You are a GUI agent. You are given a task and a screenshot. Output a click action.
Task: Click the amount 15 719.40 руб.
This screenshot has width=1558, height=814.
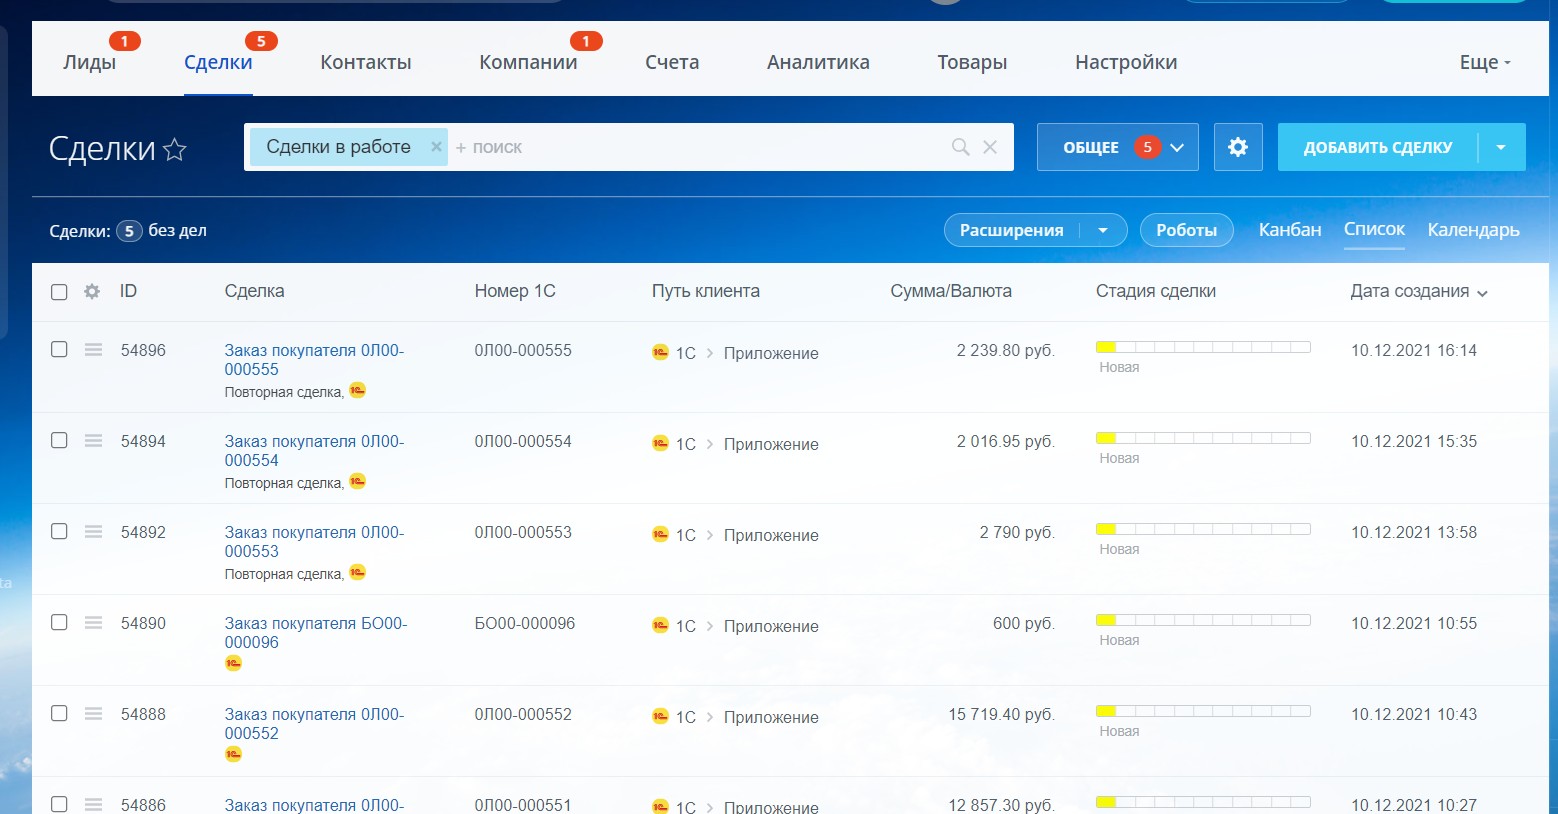coord(1001,714)
